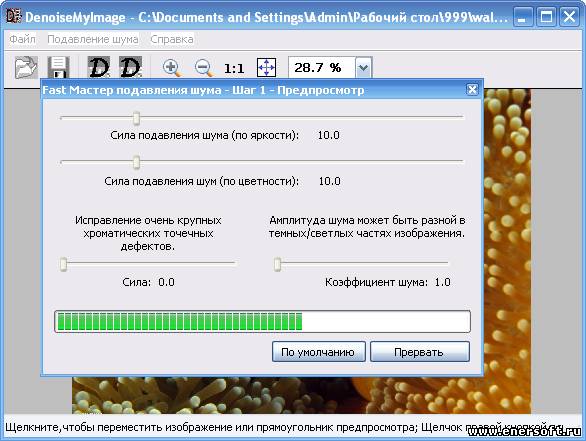Click the first D denoise icon
586x441 pixels.
click(99, 67)
